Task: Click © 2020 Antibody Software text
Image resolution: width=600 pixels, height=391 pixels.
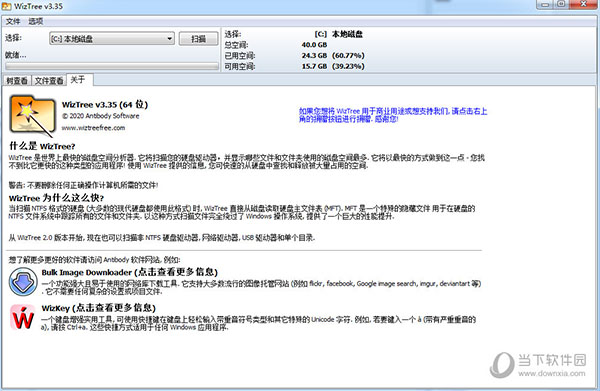Action: pos(101,116)
